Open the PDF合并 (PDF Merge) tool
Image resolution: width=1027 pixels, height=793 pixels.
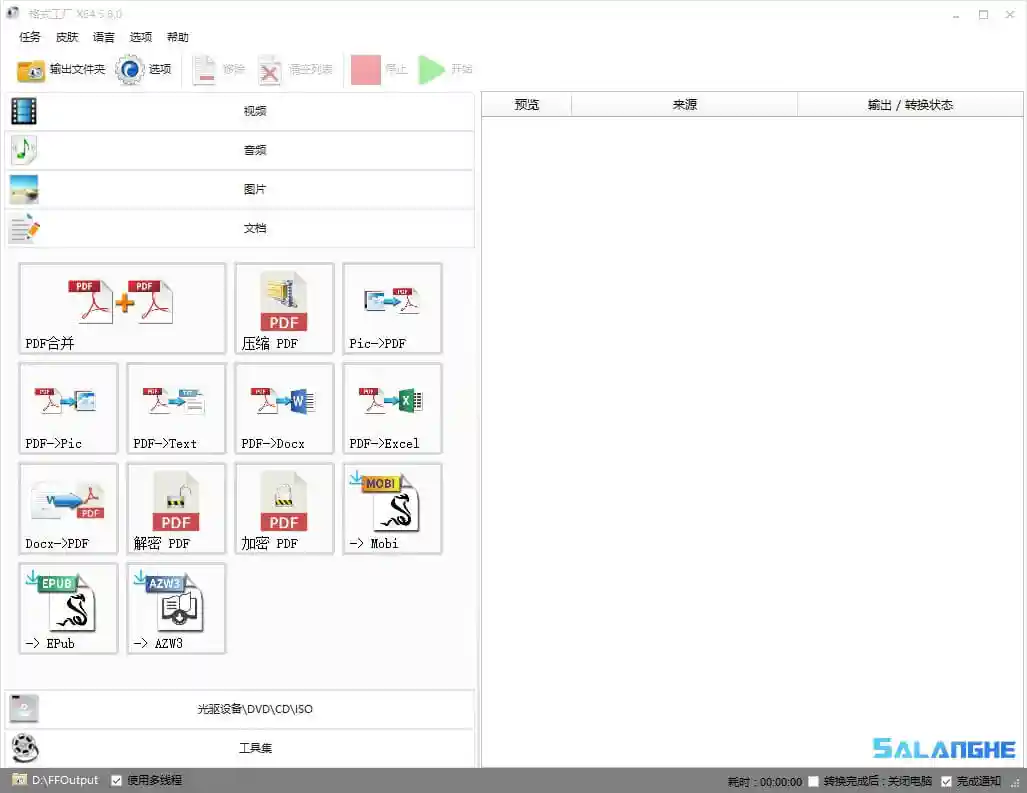(120, 308)
